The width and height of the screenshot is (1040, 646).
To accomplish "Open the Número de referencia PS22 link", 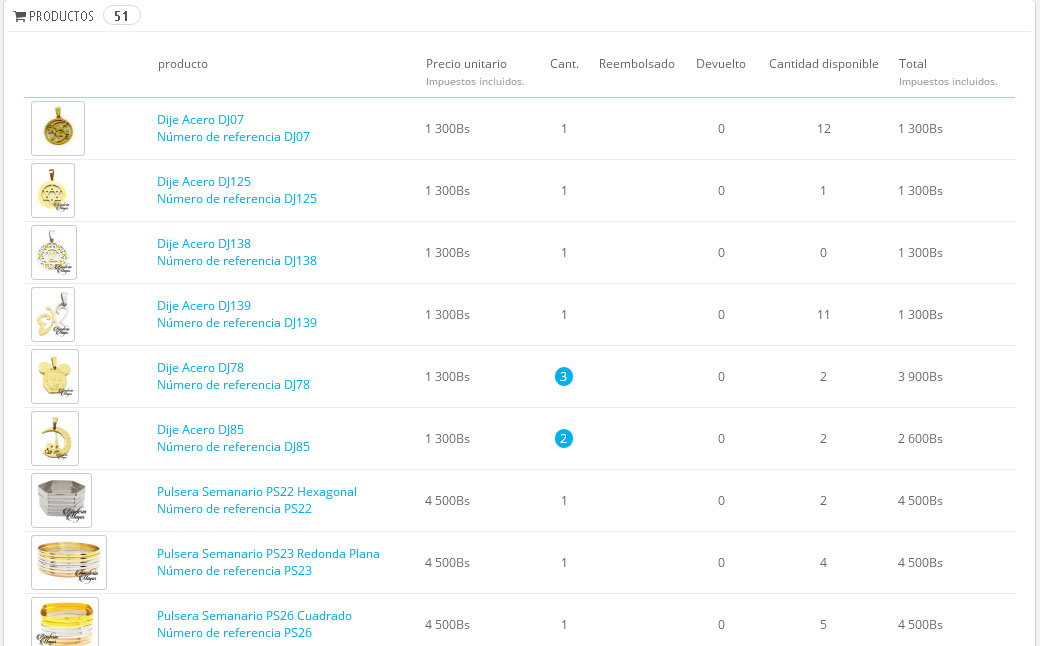I will click(234, 509).
